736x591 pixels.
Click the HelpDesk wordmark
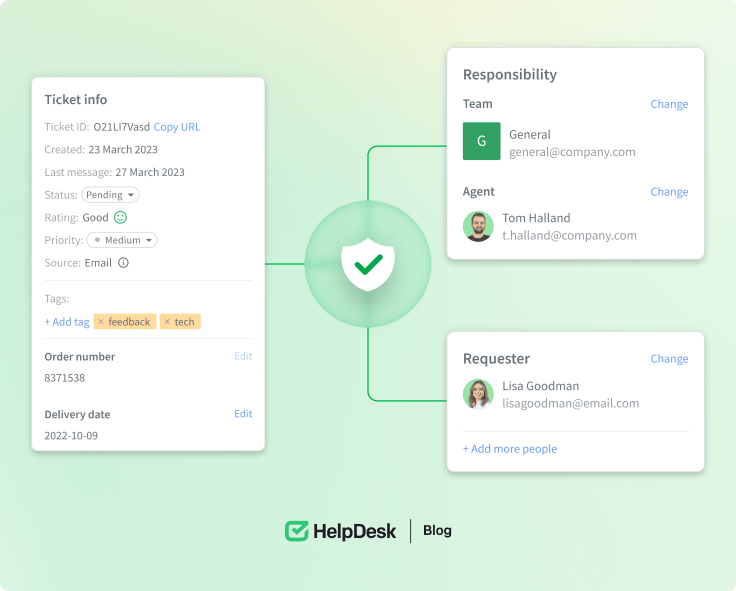[354, 531]
